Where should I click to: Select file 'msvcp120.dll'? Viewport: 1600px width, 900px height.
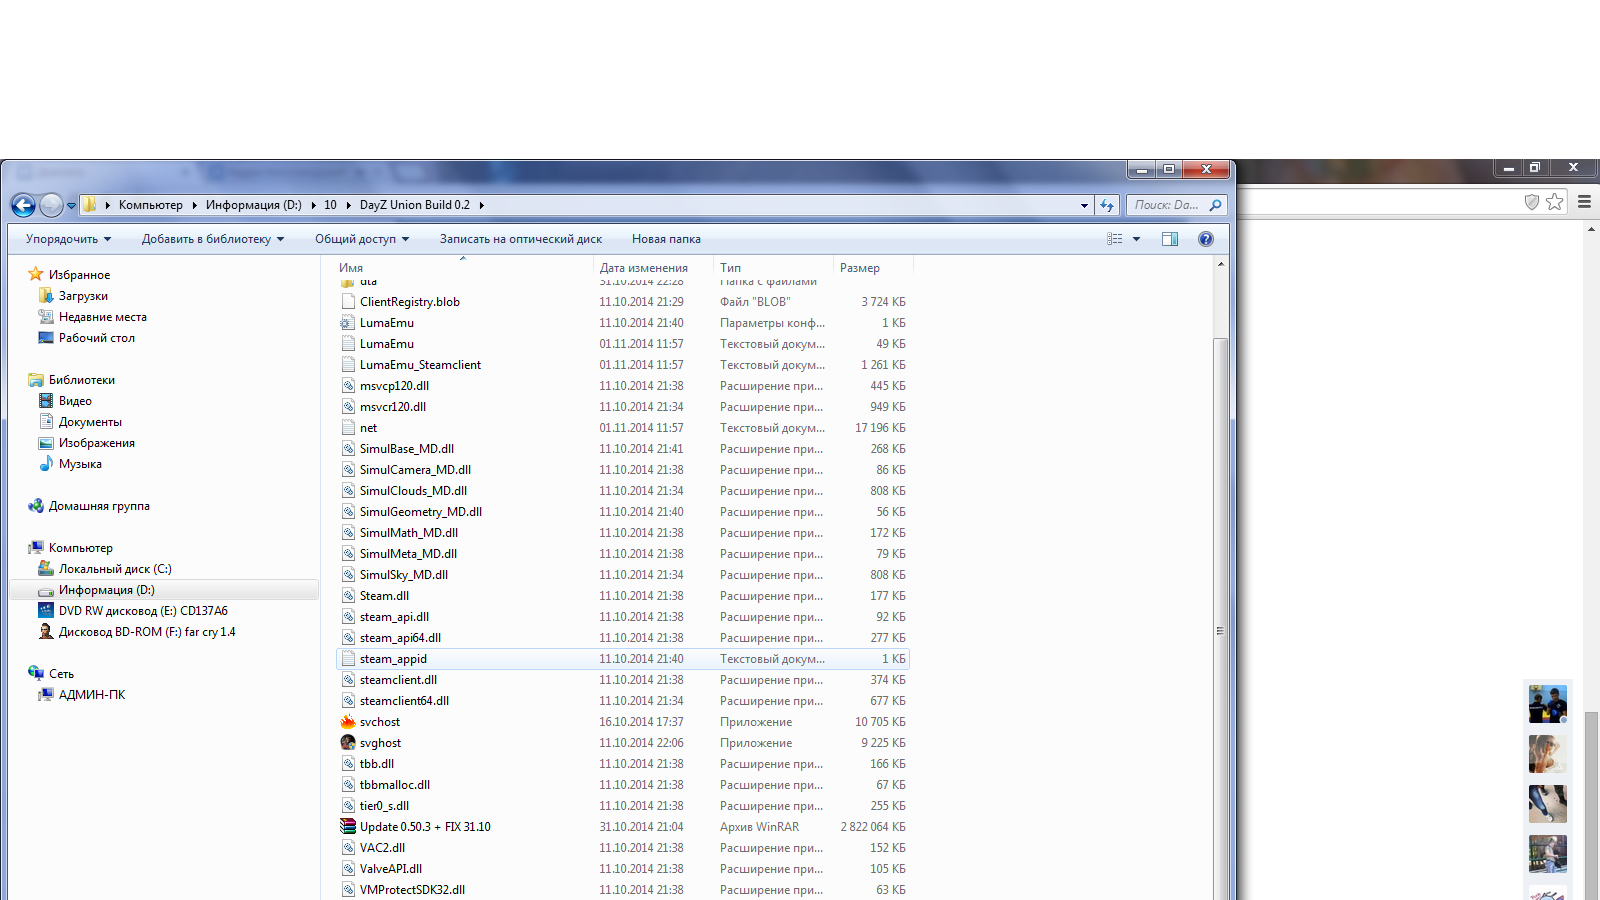[x=394, y=386]
